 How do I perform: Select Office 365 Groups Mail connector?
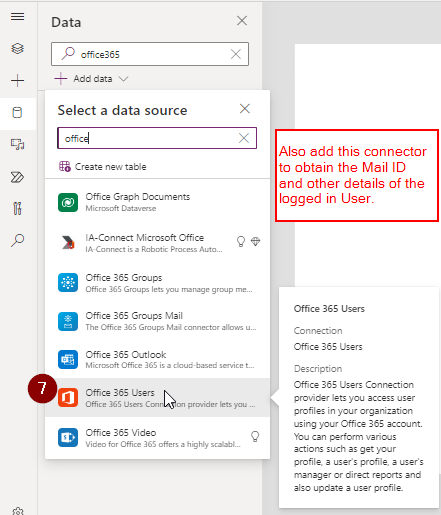157,321
